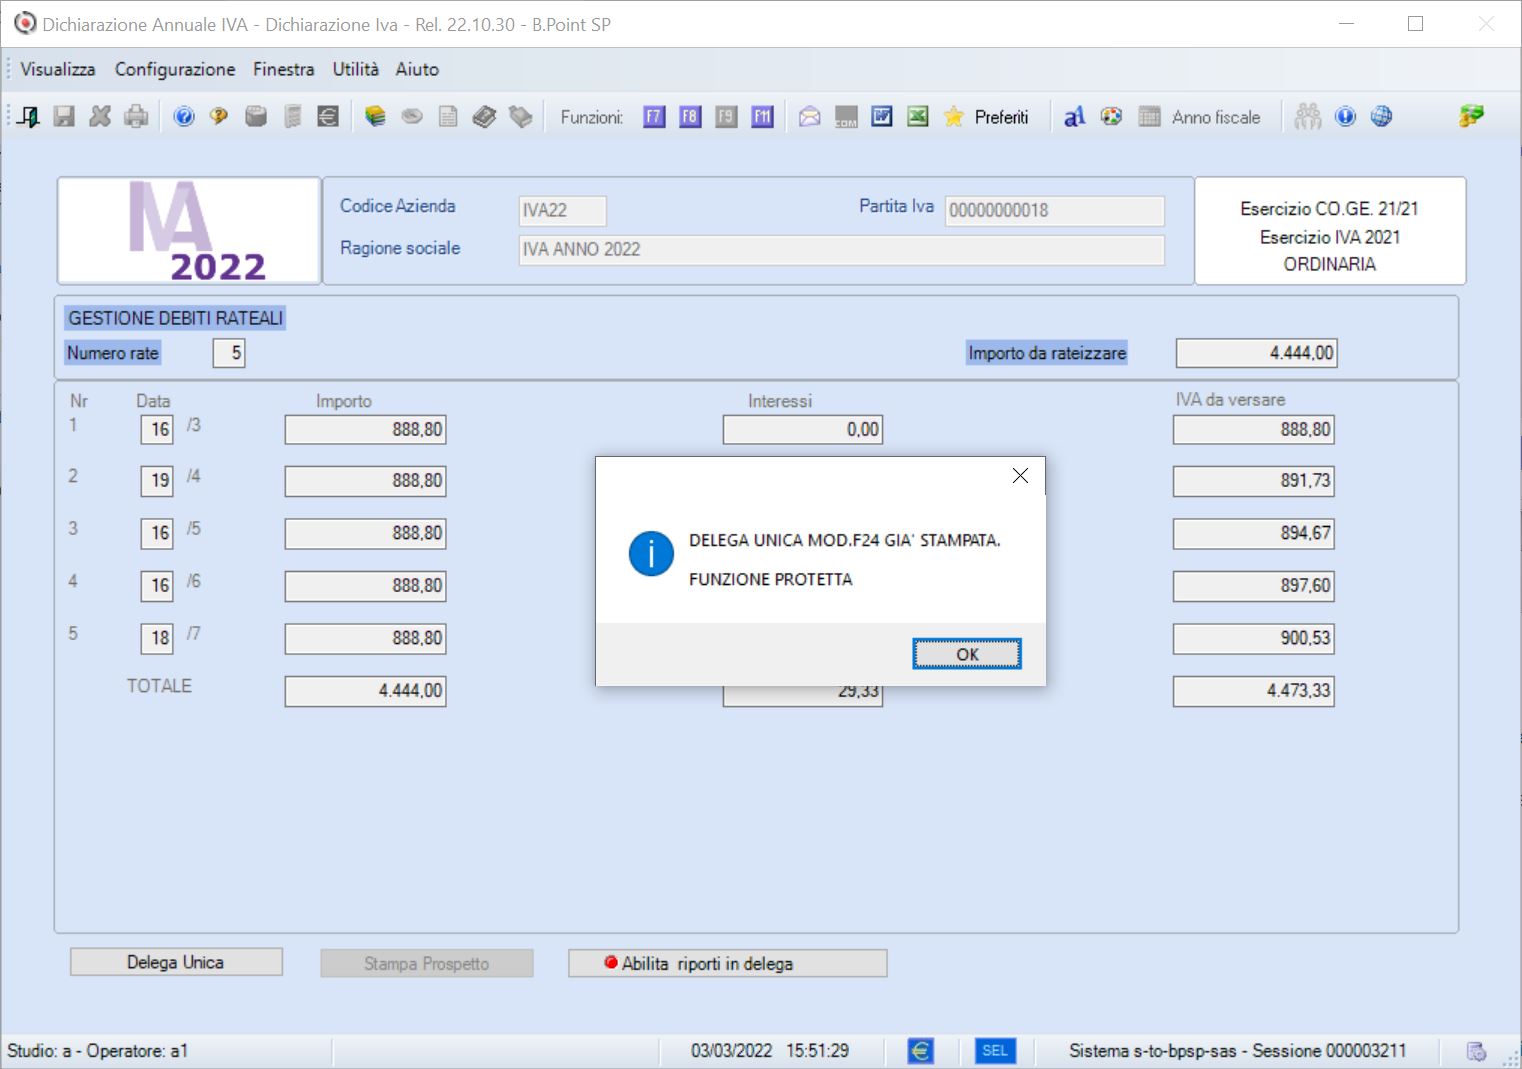This screenshot has width=1522, height=1069.
Task: Click the exit door icon in toolbar
Action: 29,117
